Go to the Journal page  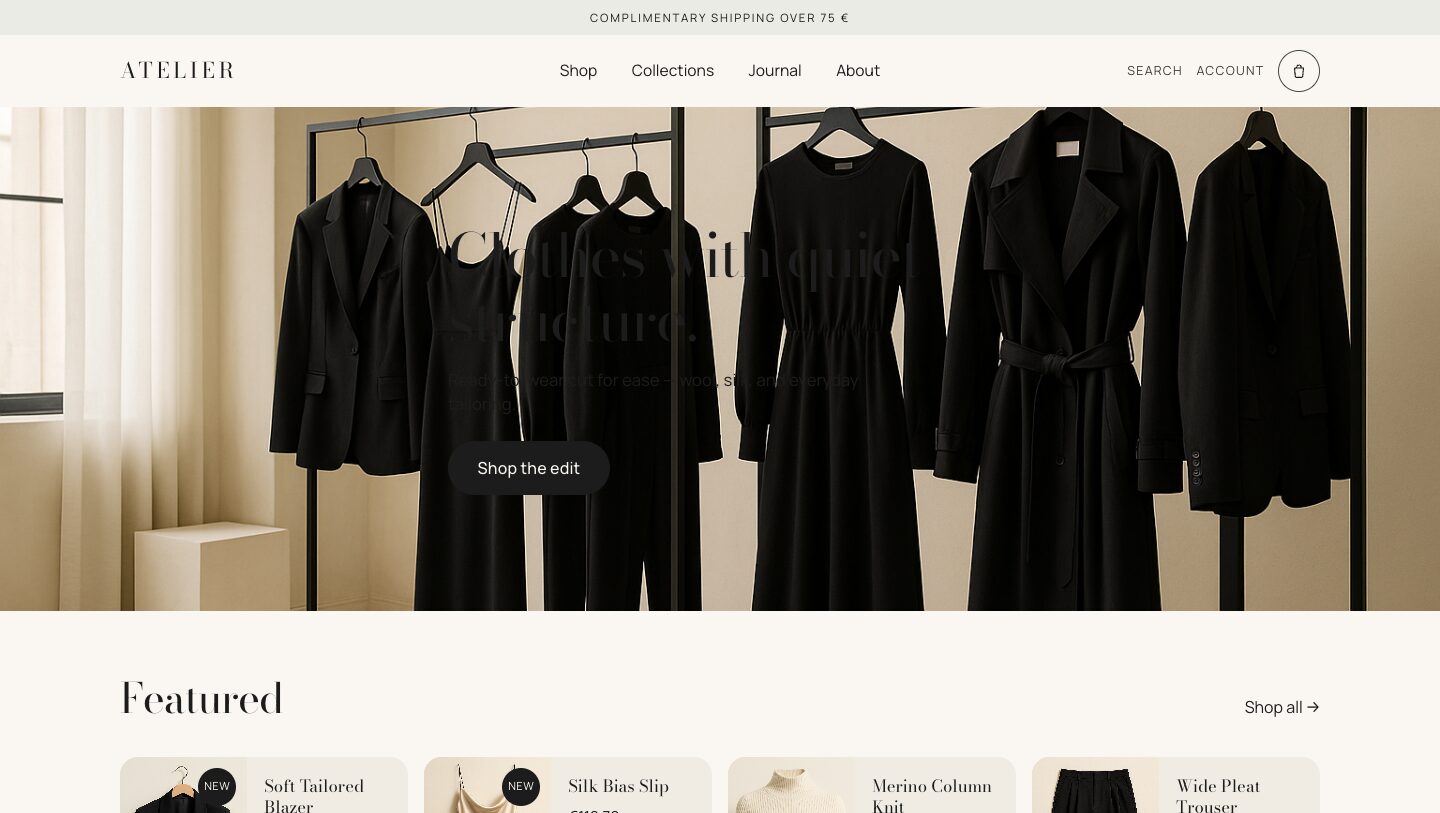[x=774, y=71]
